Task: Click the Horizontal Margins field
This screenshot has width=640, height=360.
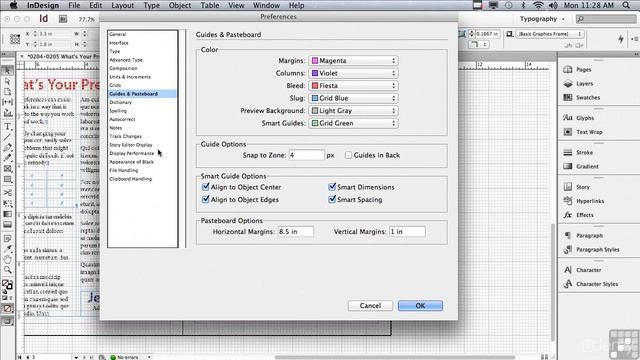Action: pyautogui.click(x=296, y=231)
